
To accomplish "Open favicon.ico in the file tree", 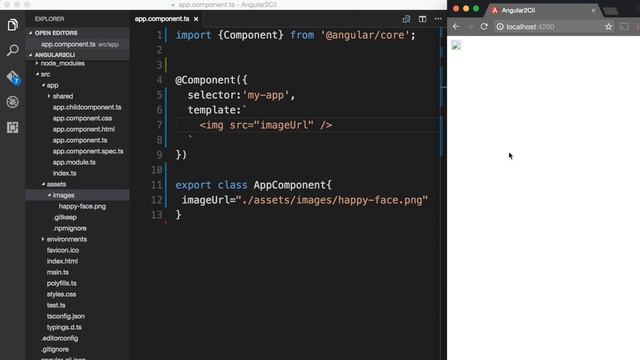I will pyautogui.click(x=63, y=250).
